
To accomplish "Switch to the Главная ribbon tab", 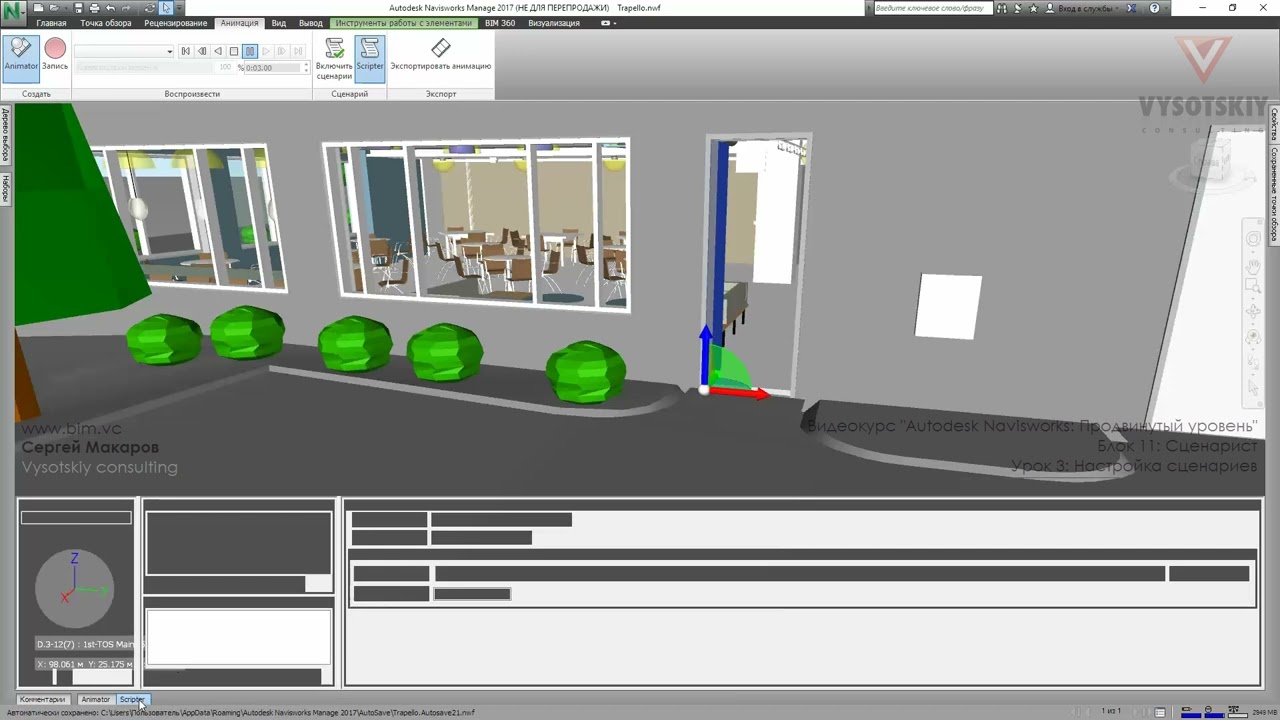I will point(51,23).
